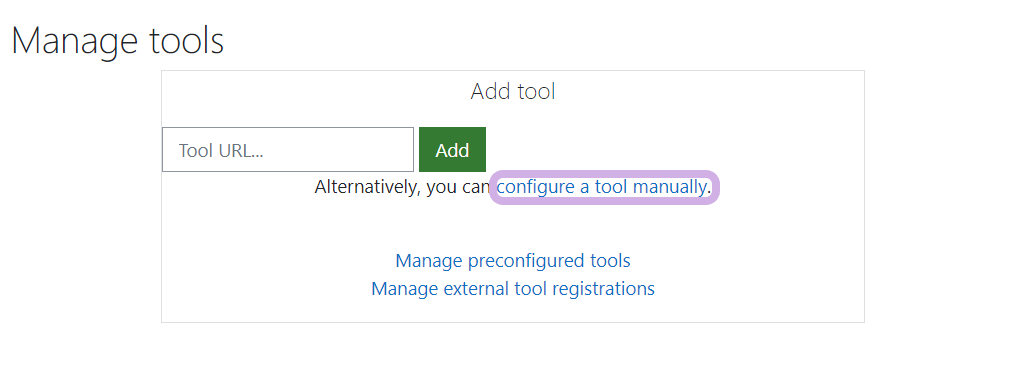Go to the preconfigured tools management page
The image size is (1027, 385).
[513, 261]
